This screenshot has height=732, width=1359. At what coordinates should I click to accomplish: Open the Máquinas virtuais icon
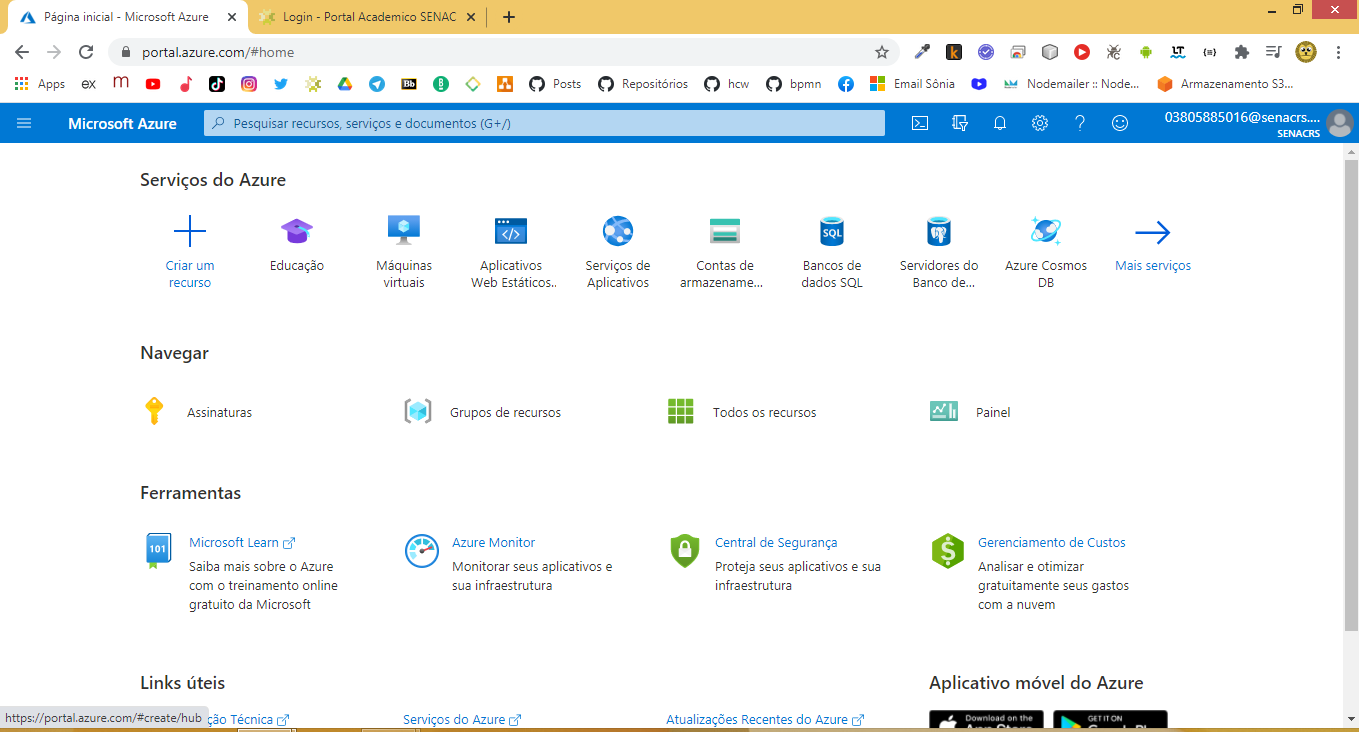pyautogui.click(x=404, y=231)
